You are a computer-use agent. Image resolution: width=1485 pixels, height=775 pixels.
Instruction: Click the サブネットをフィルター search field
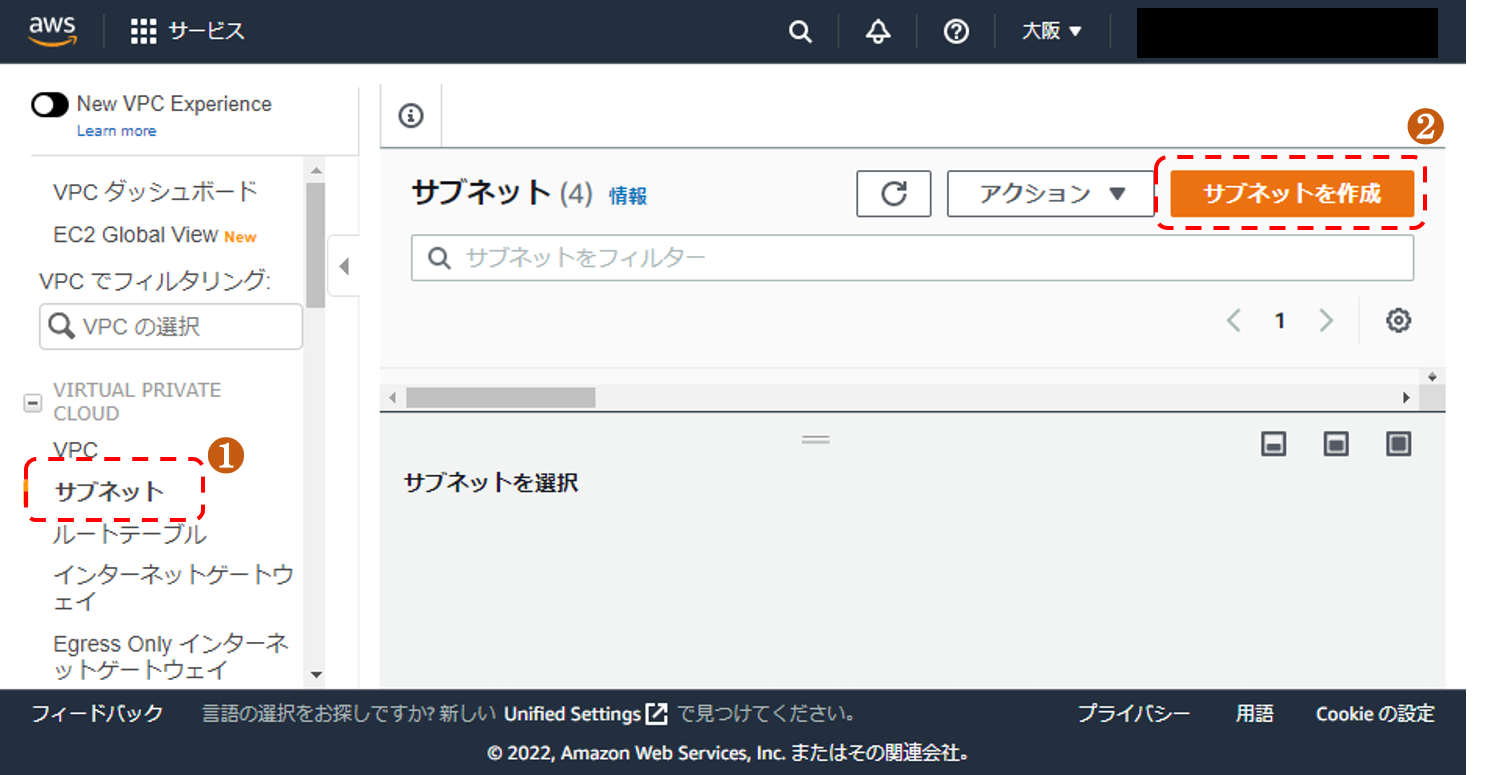tap(912, 258)
